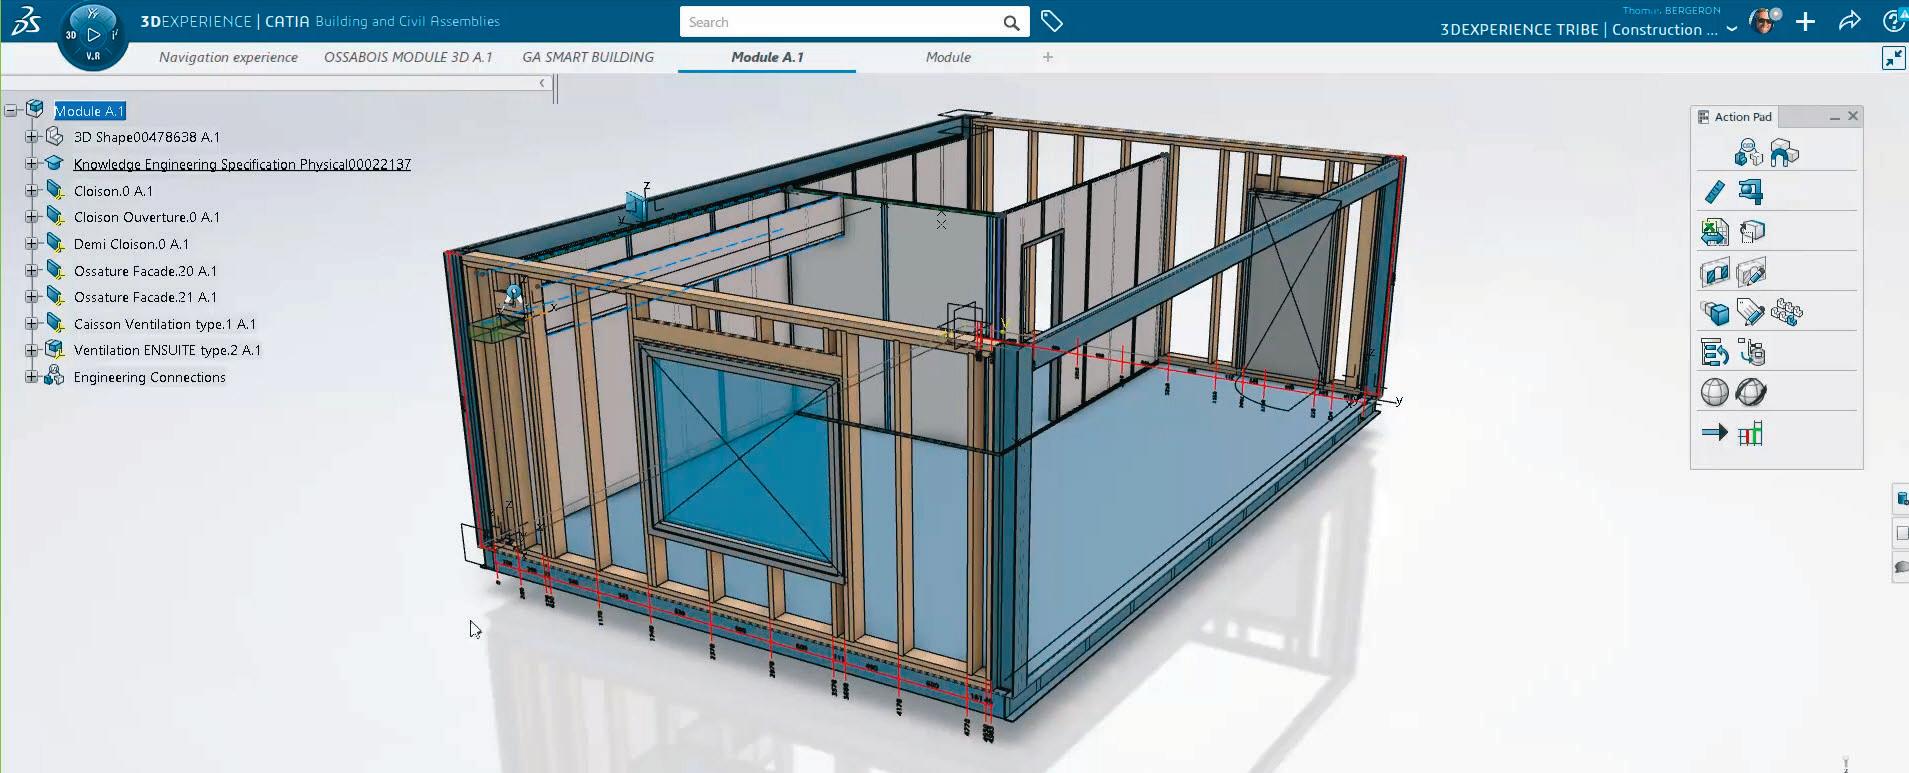1909x773 pixels.
Task: Select Engineering Connections tree item
Action: click(150, 377)
